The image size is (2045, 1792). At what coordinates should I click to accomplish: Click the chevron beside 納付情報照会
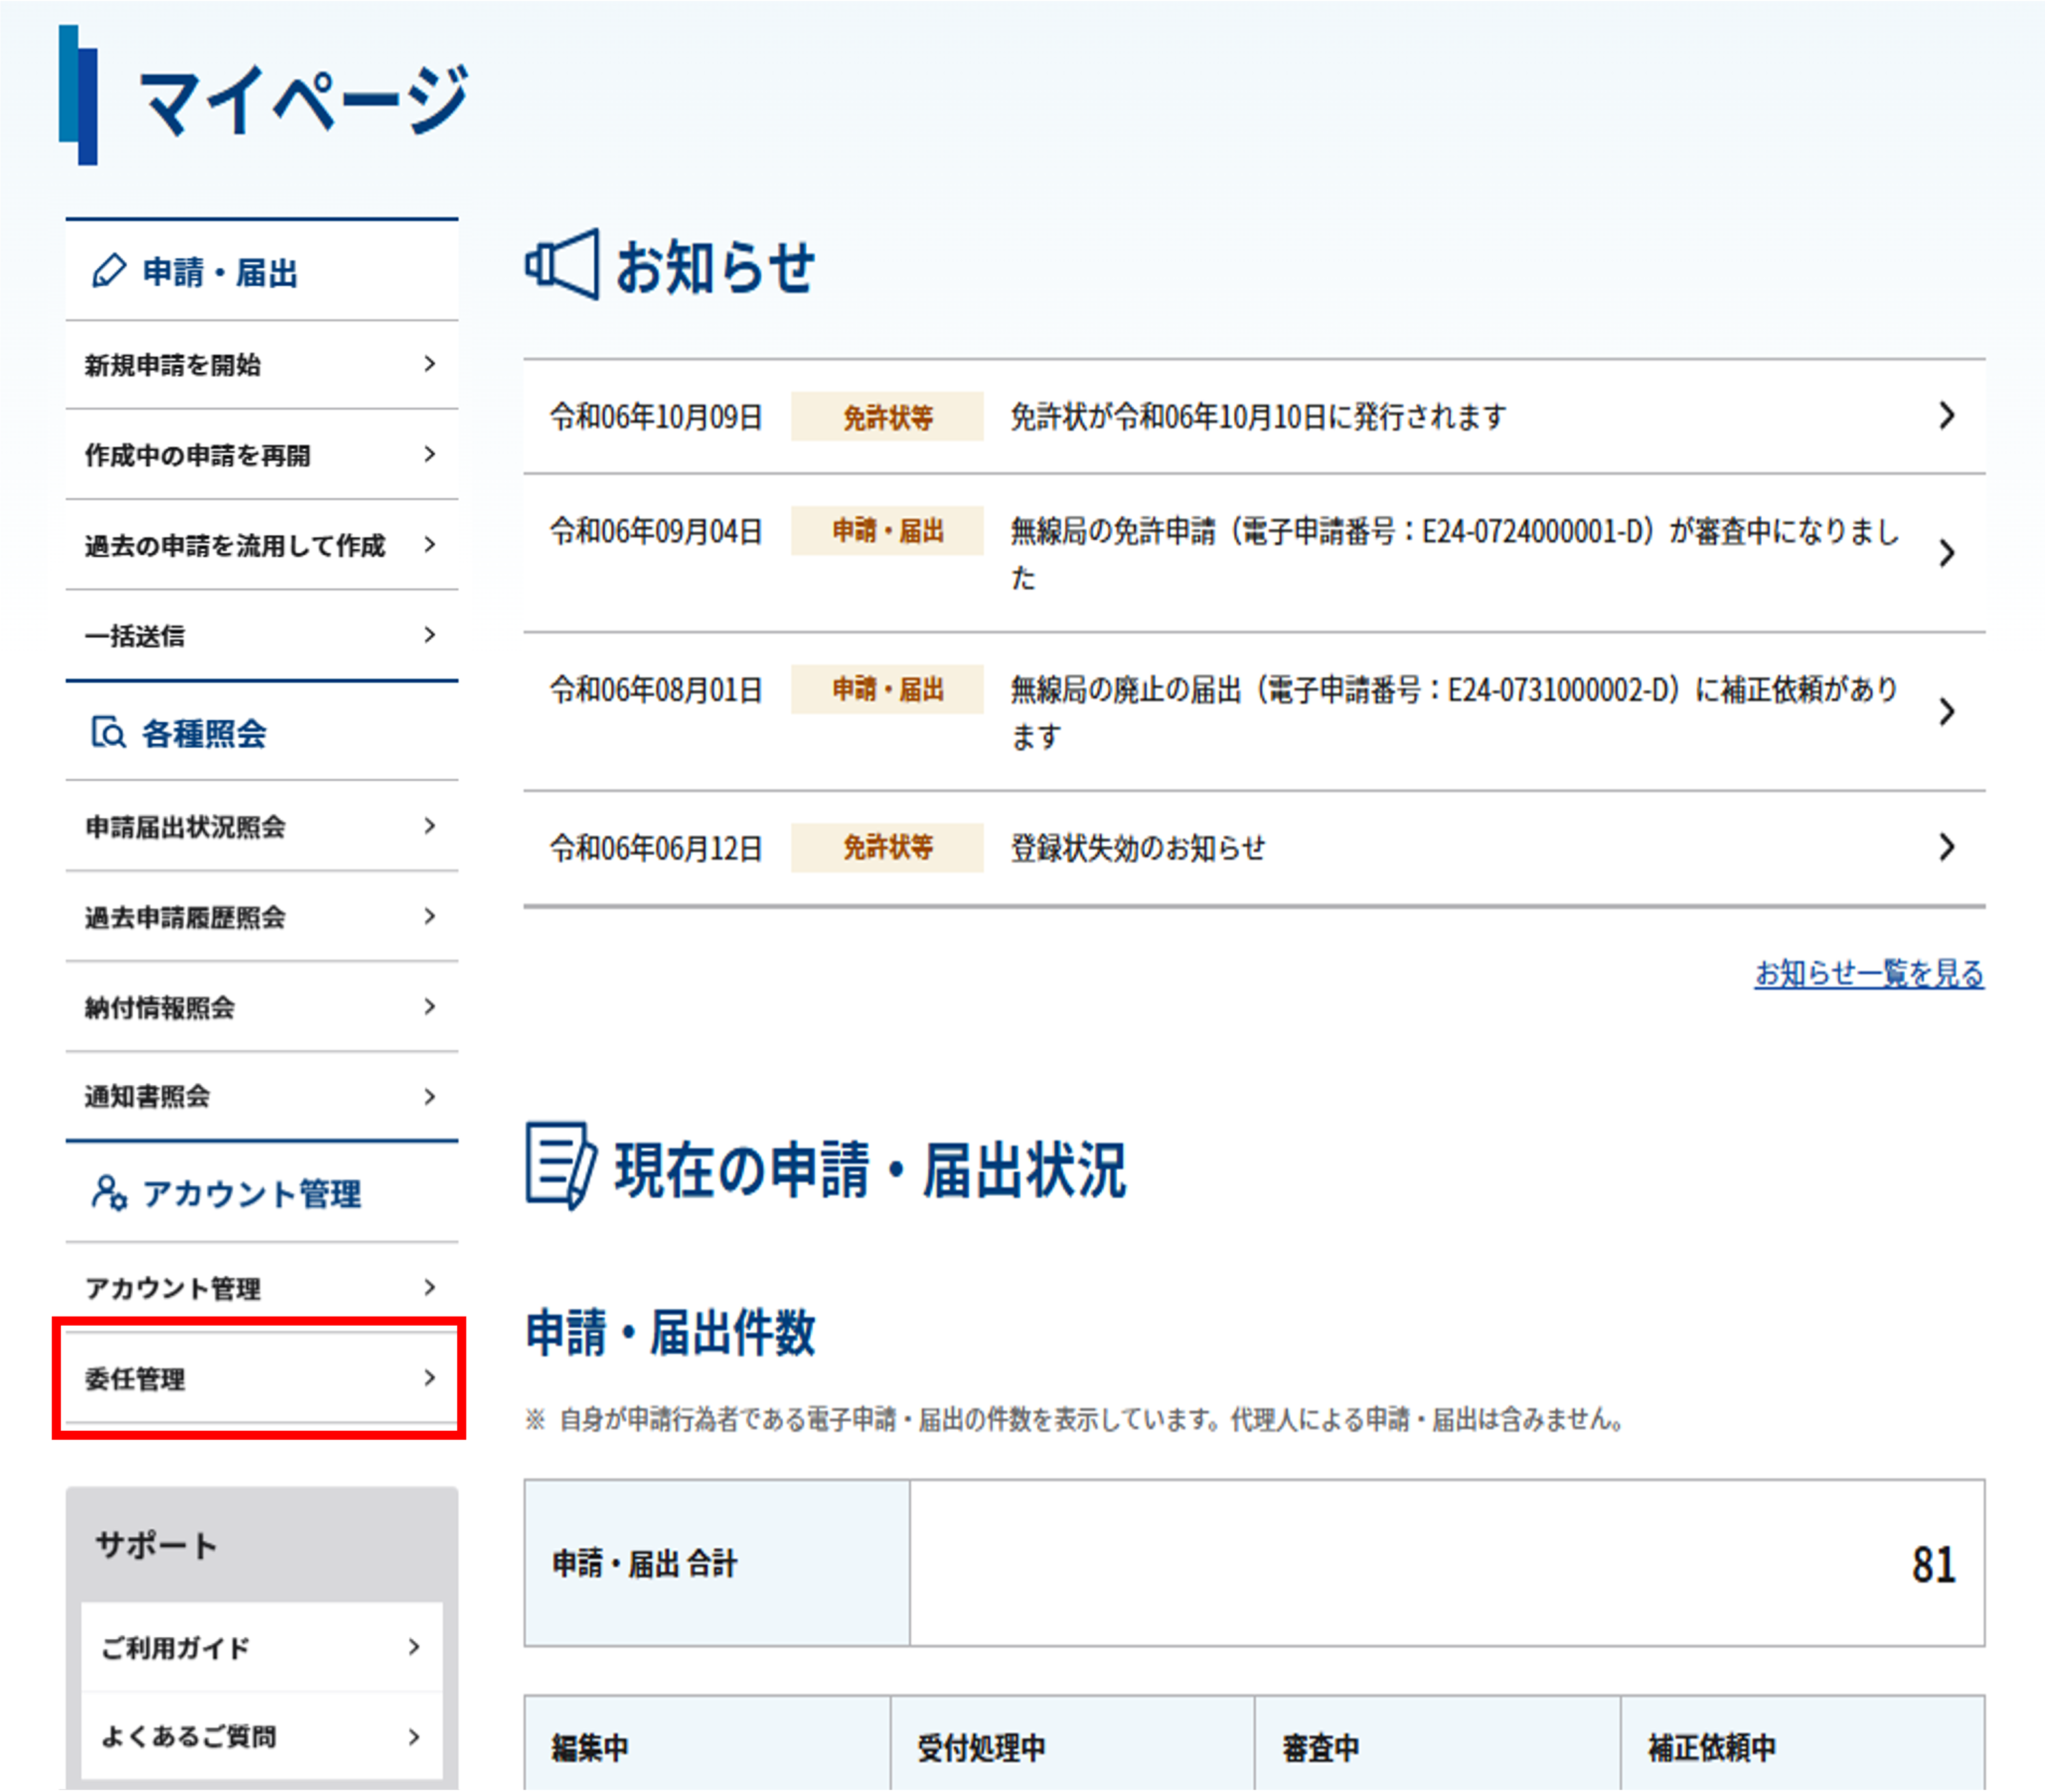coord(430,1006)
